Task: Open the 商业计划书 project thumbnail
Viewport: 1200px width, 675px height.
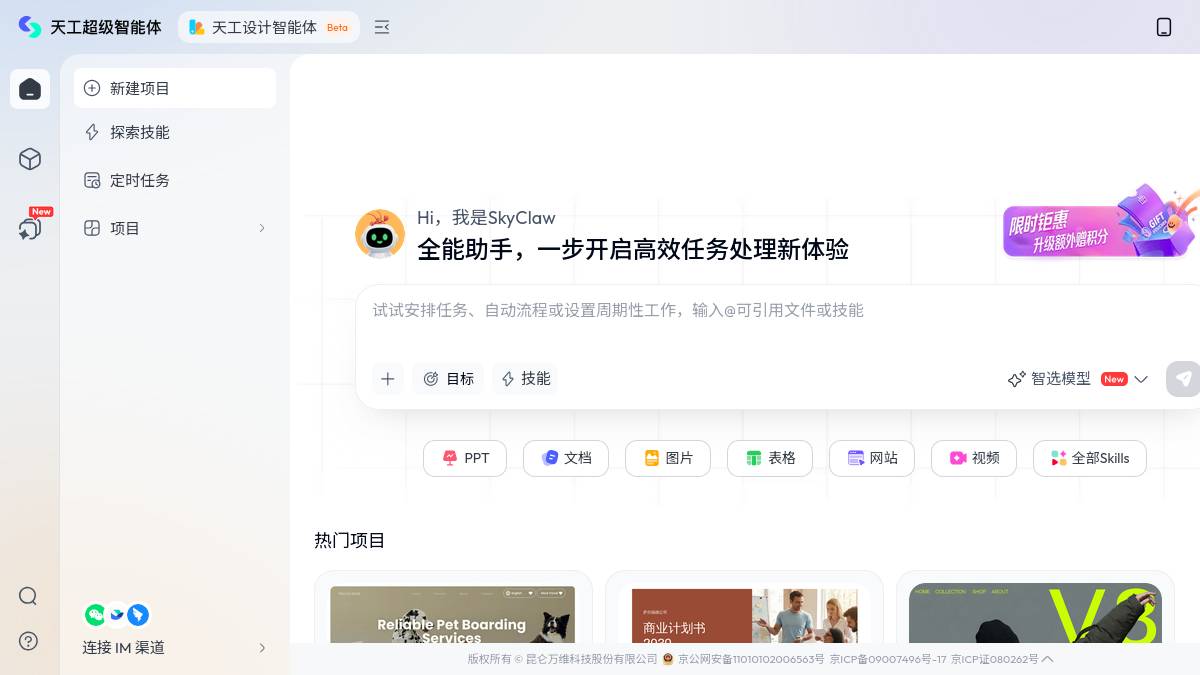Action: [x=745, y=615]
